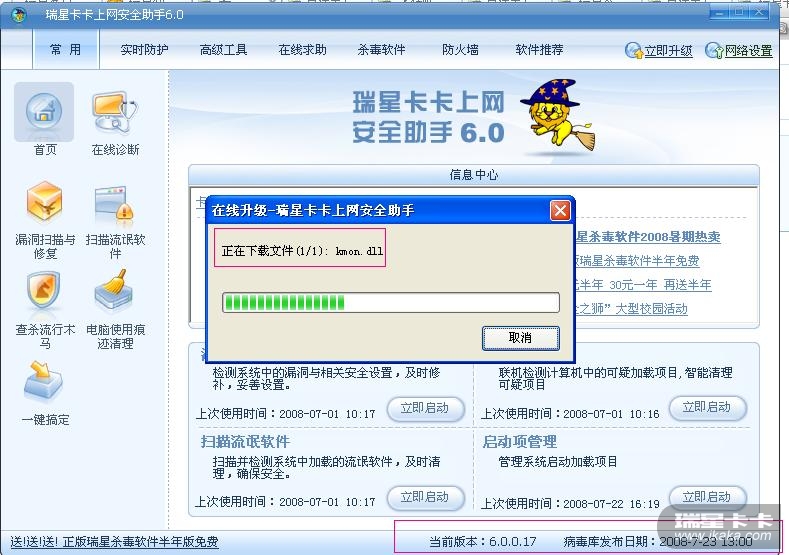Open the 正版瑞星杀毒软件半年版免费 footer link

[x=114, y=542]
